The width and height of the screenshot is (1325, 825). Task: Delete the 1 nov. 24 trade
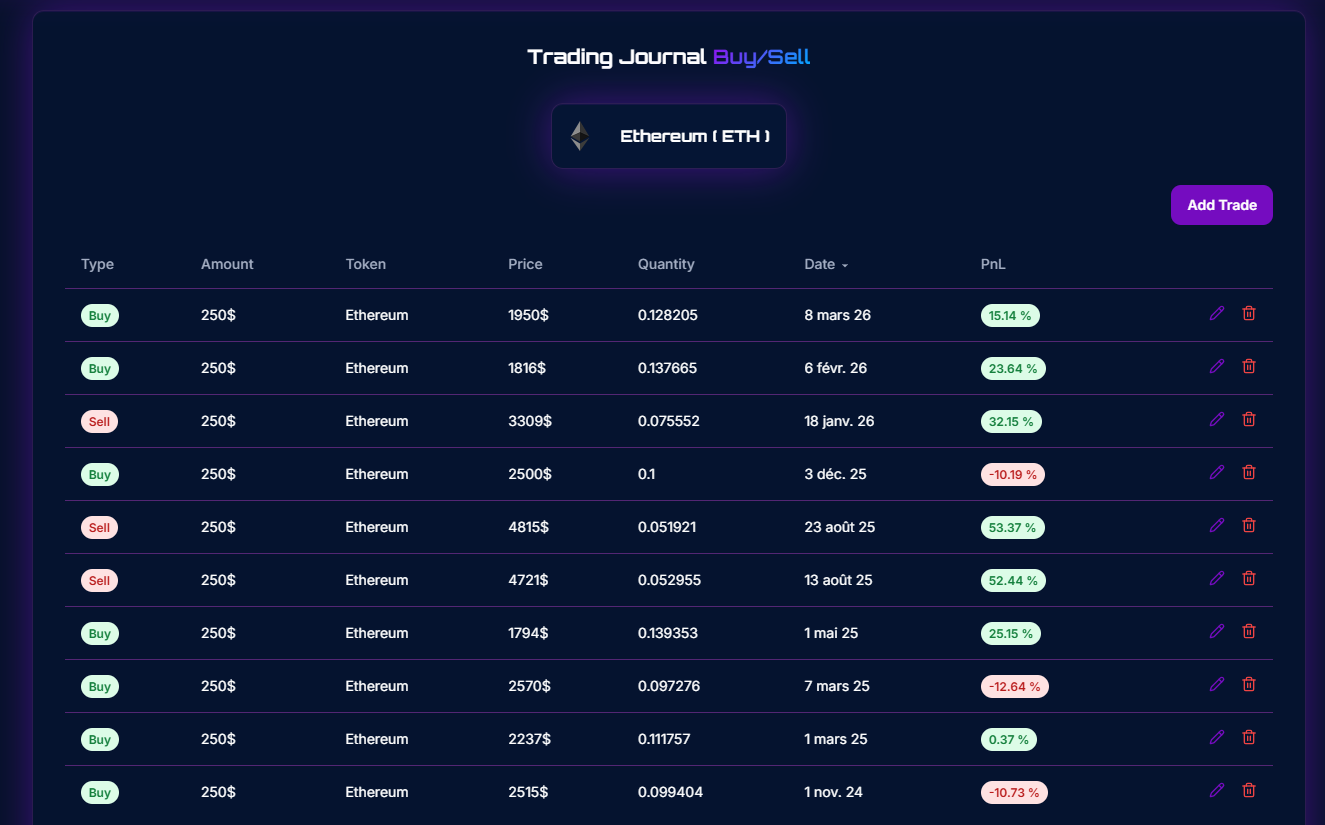1249,791
